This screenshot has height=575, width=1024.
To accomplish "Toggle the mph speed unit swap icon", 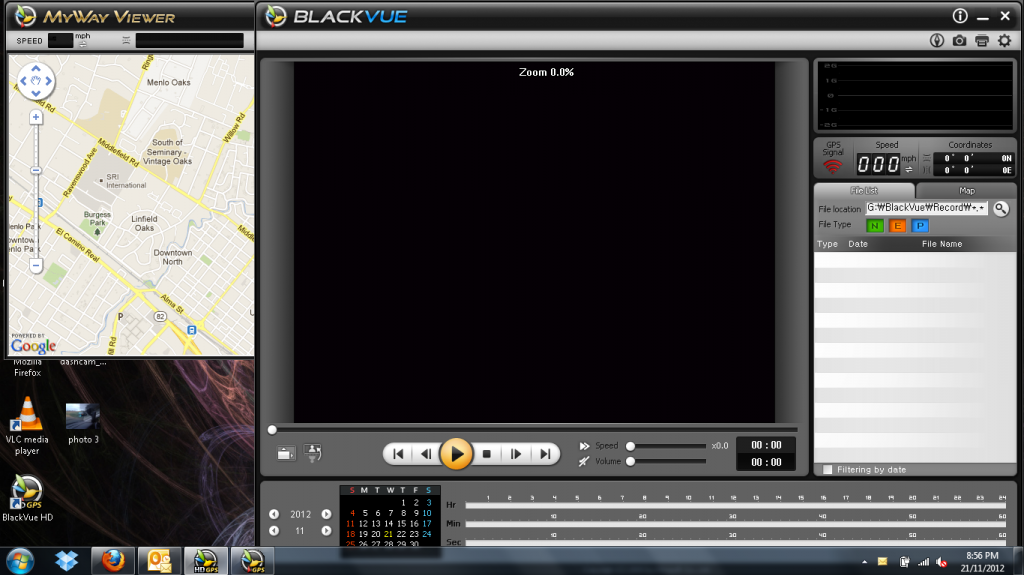I will (908, 168).
